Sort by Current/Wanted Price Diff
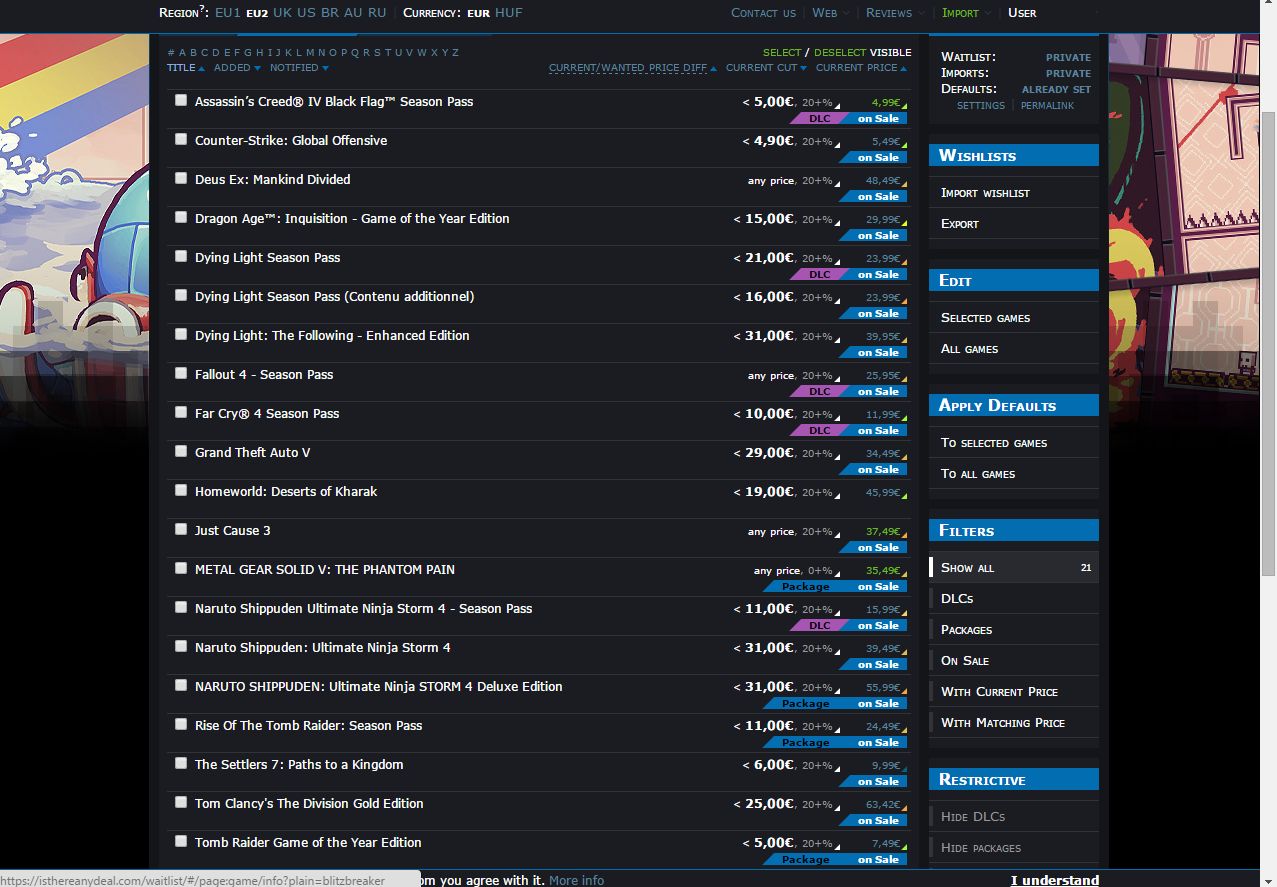 pos(632,68)
